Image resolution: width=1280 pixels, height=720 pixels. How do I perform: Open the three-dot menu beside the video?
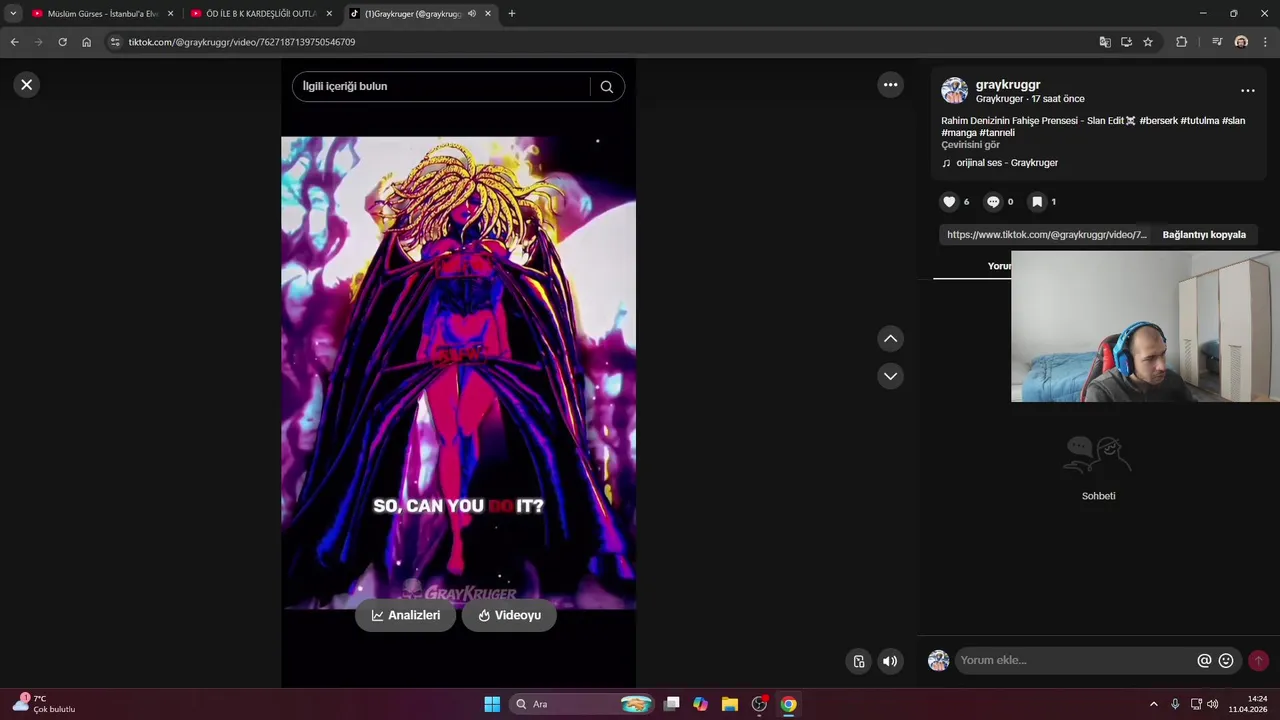point(890,85)
